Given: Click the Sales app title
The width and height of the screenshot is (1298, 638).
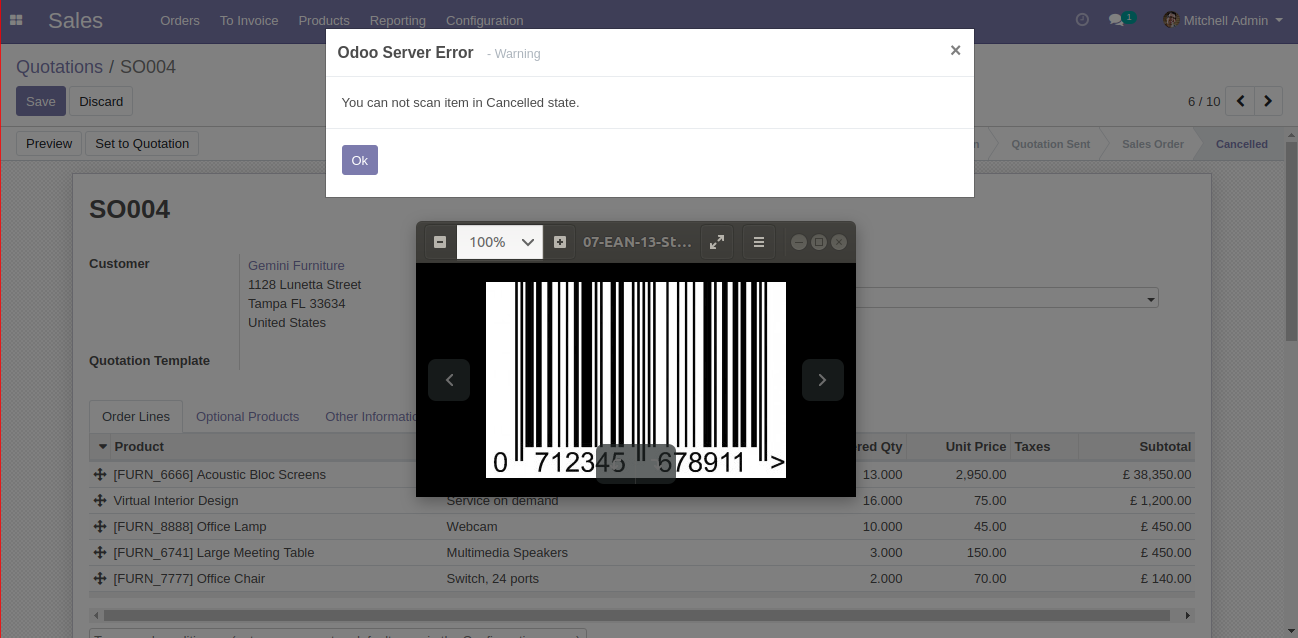Looking at the screenshot, I should 75,20.
